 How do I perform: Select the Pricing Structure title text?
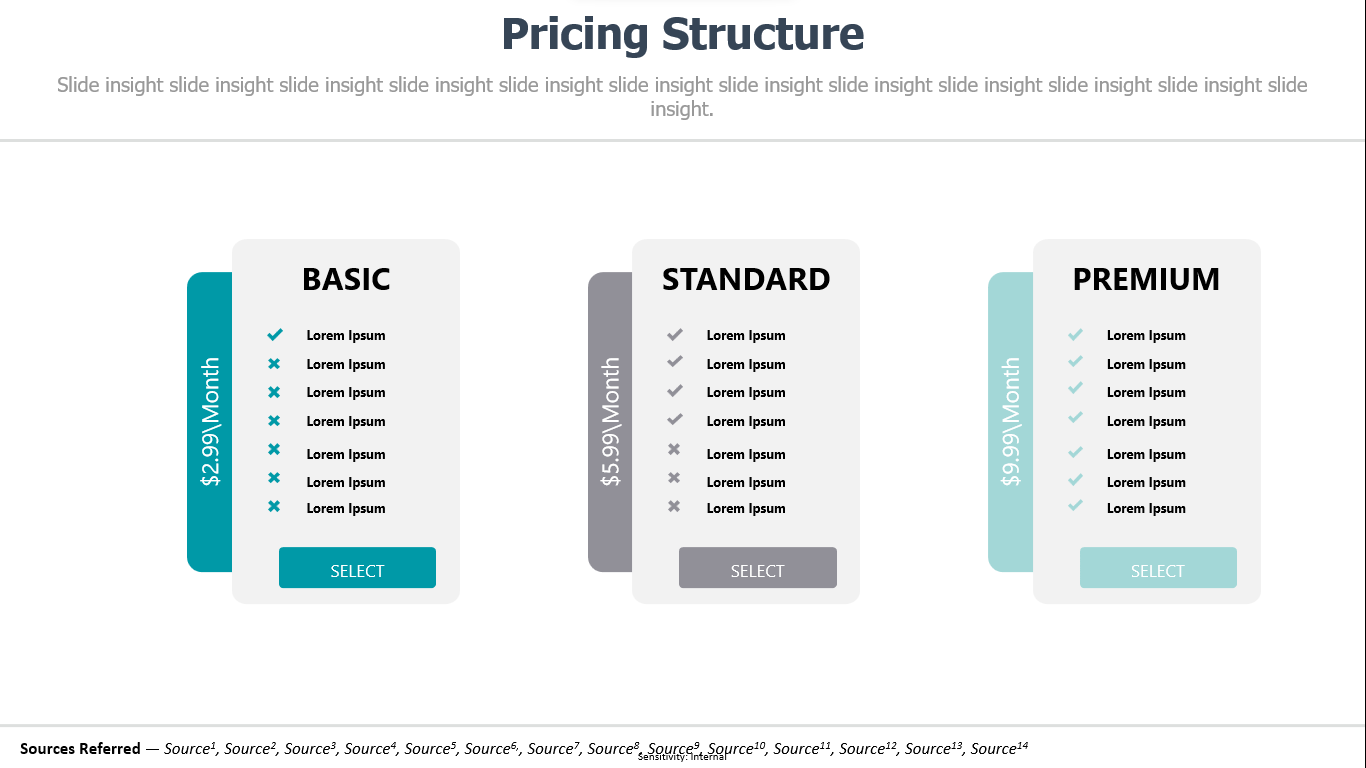(x=682, y=34)
